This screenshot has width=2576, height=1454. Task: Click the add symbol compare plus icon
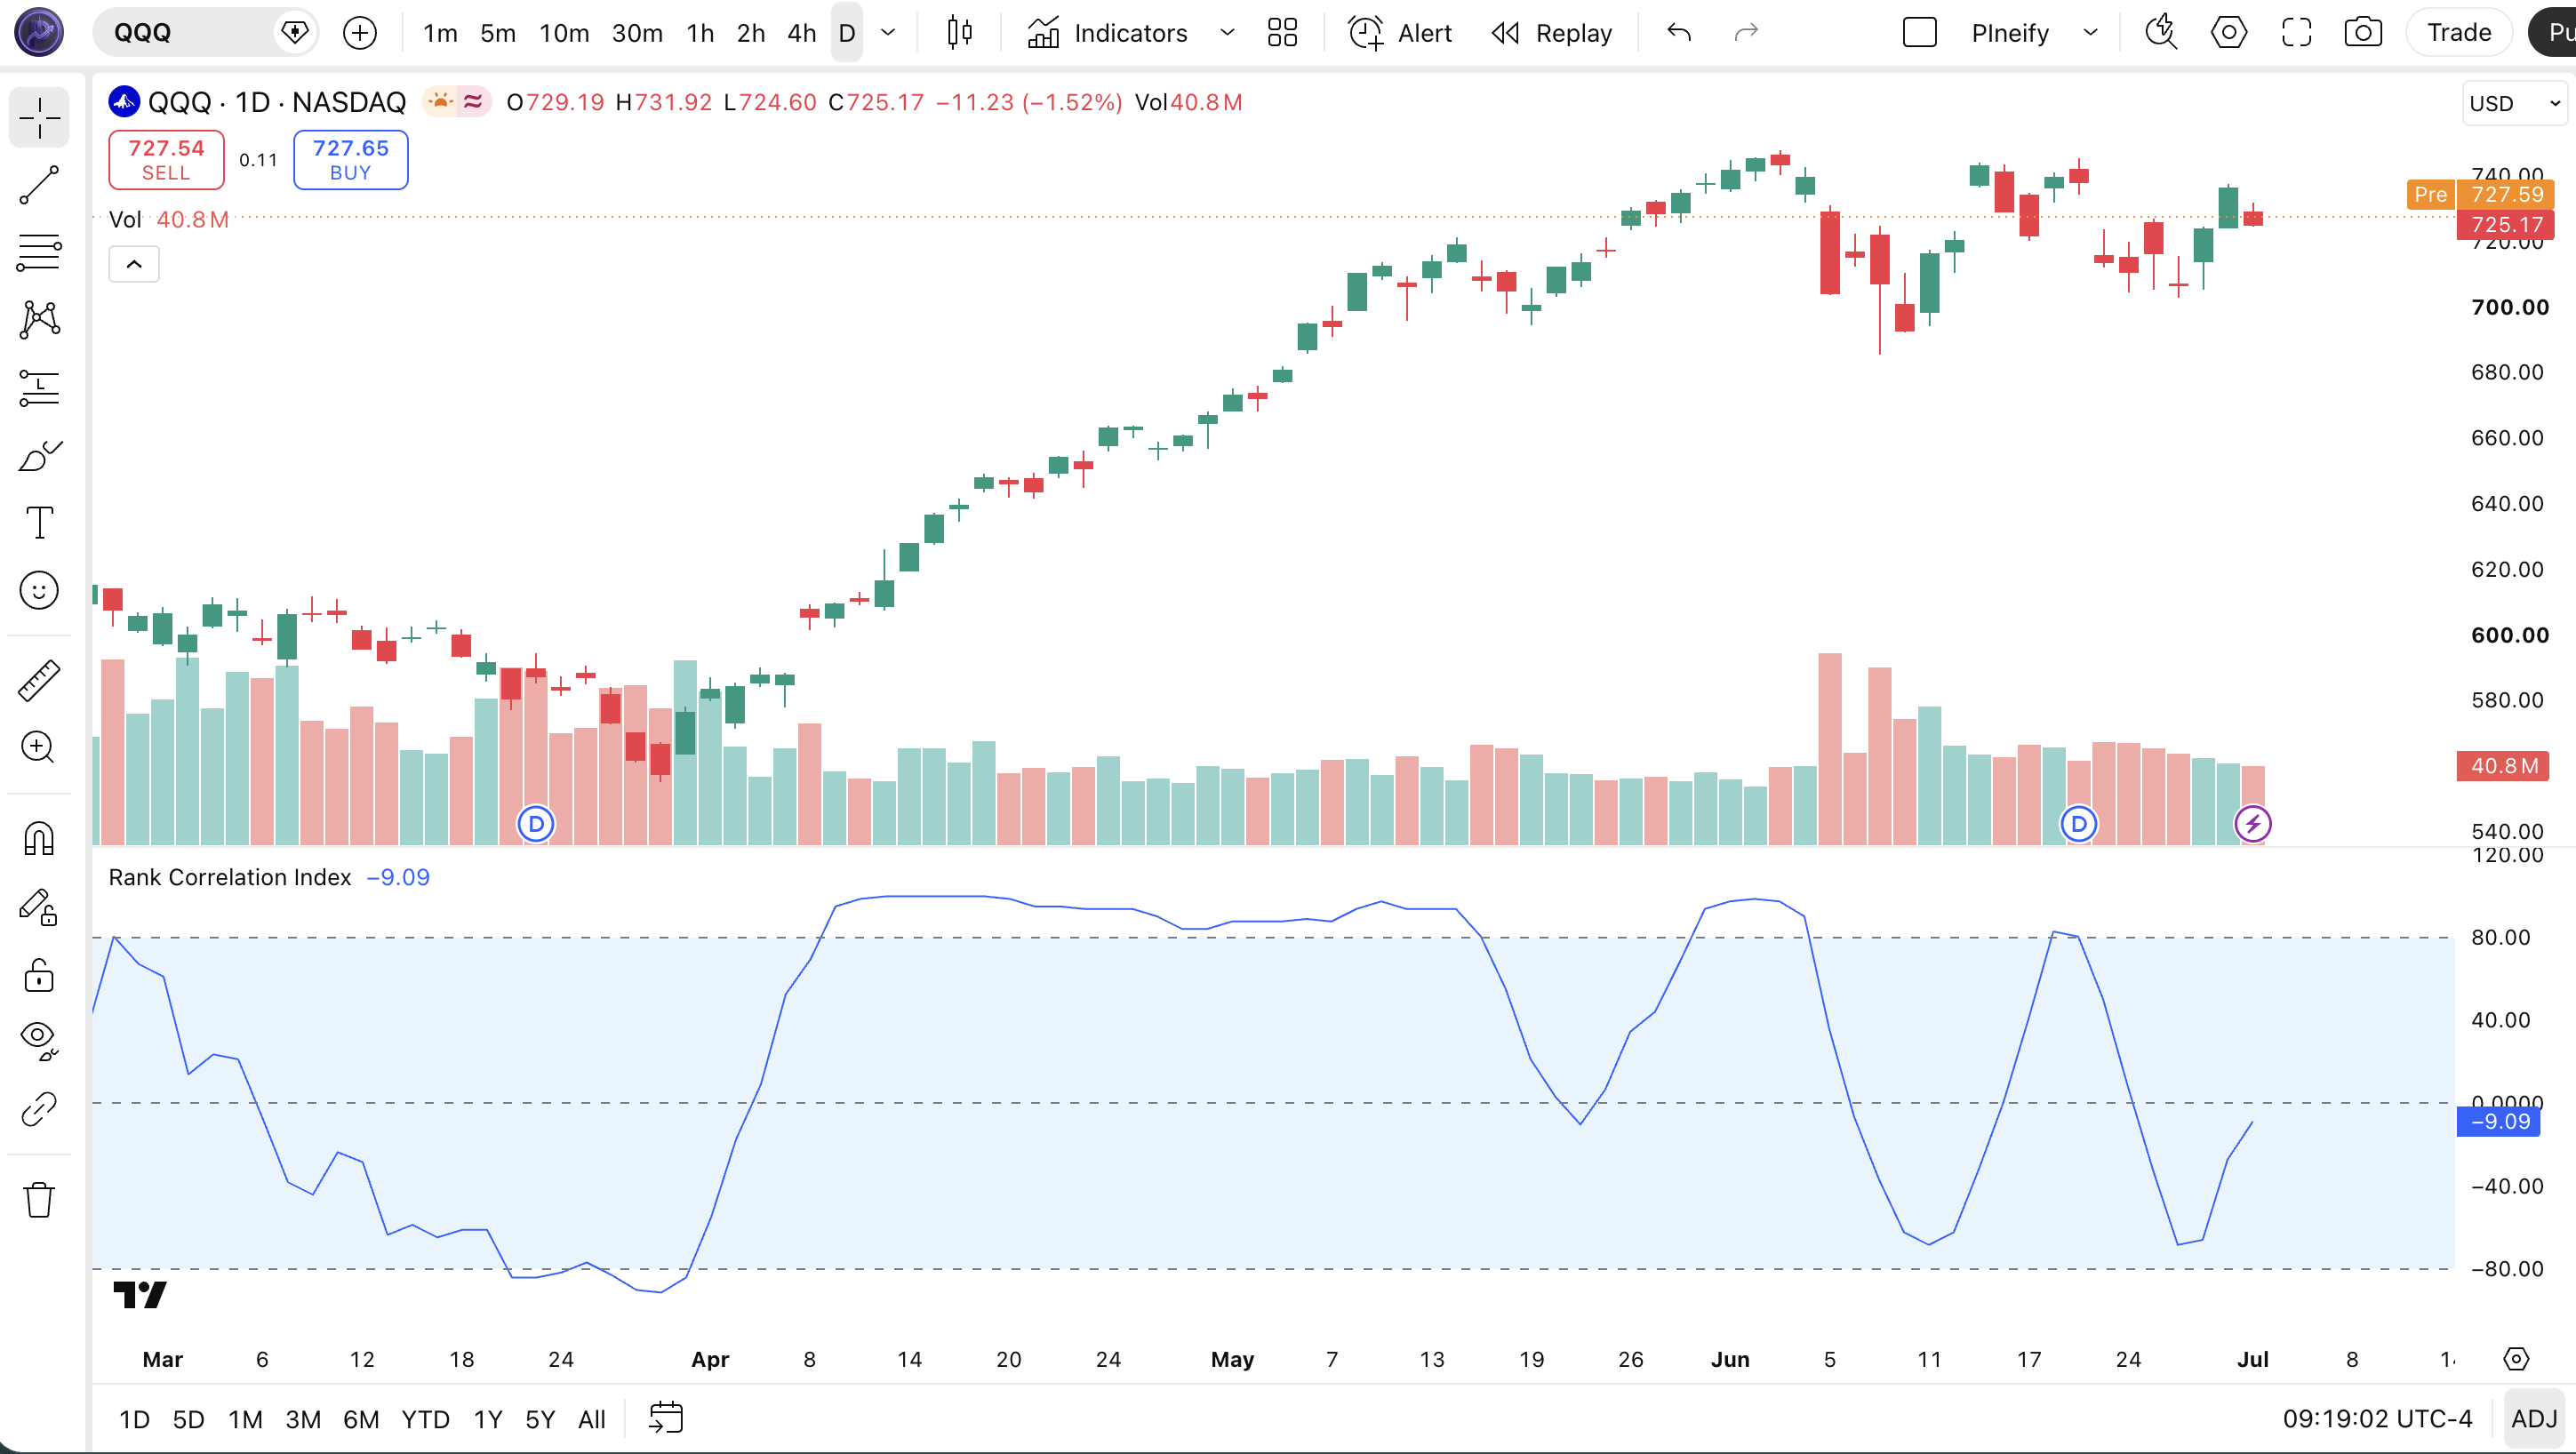coord(360,32)
